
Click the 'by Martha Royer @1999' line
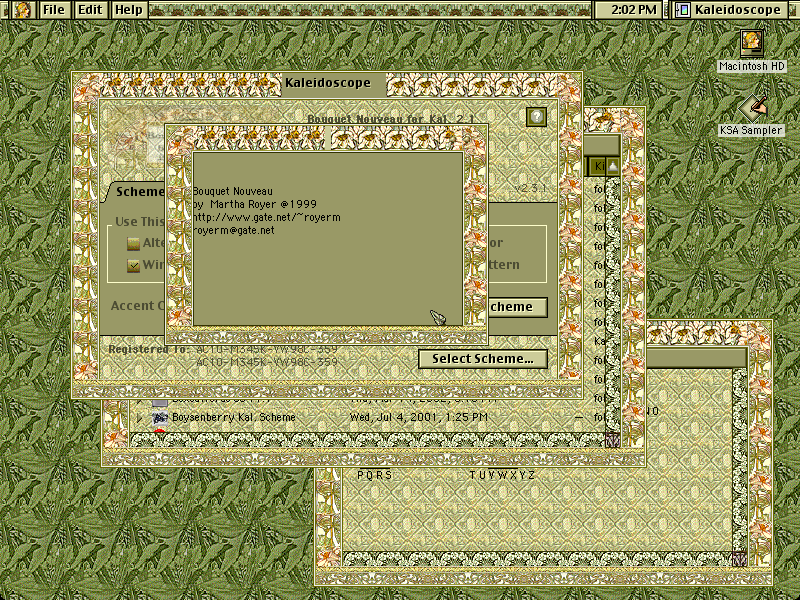tap(255, 204)
